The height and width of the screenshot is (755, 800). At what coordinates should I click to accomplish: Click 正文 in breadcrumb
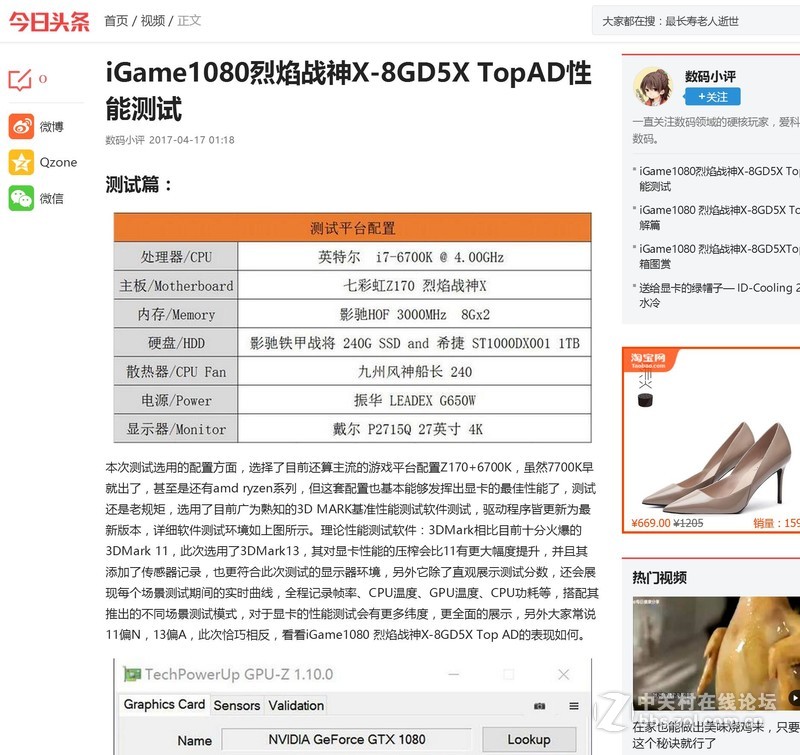(x=189, y=21)
